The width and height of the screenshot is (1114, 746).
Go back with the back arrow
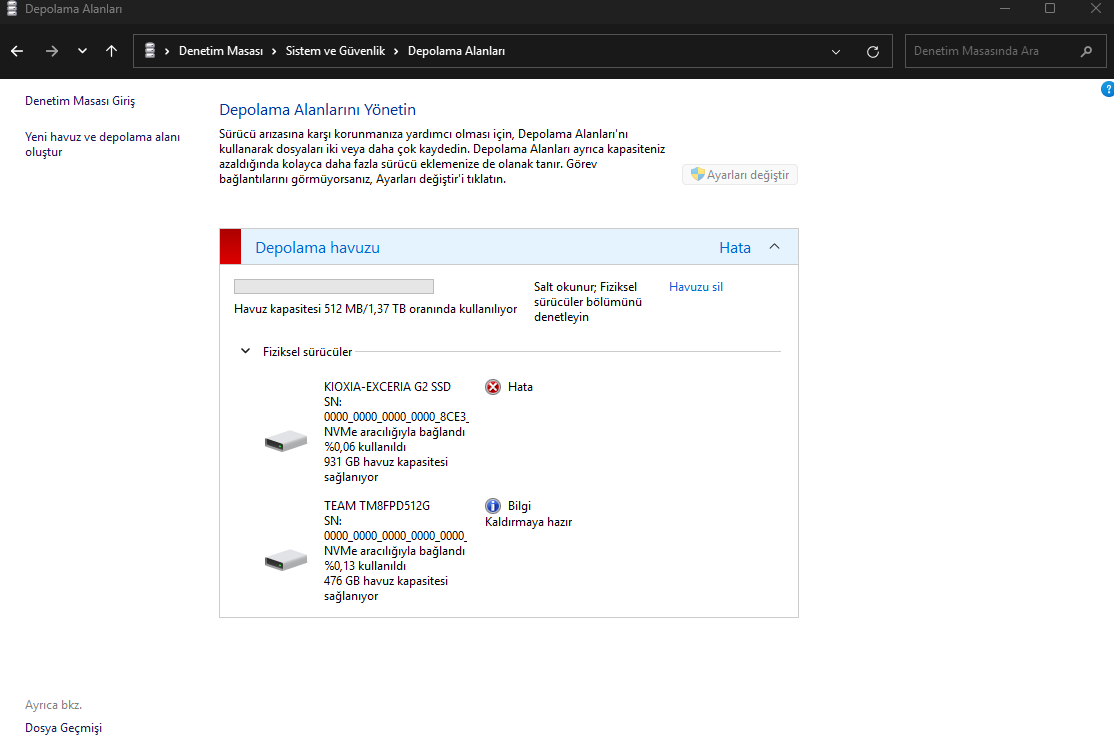(17, 51)
